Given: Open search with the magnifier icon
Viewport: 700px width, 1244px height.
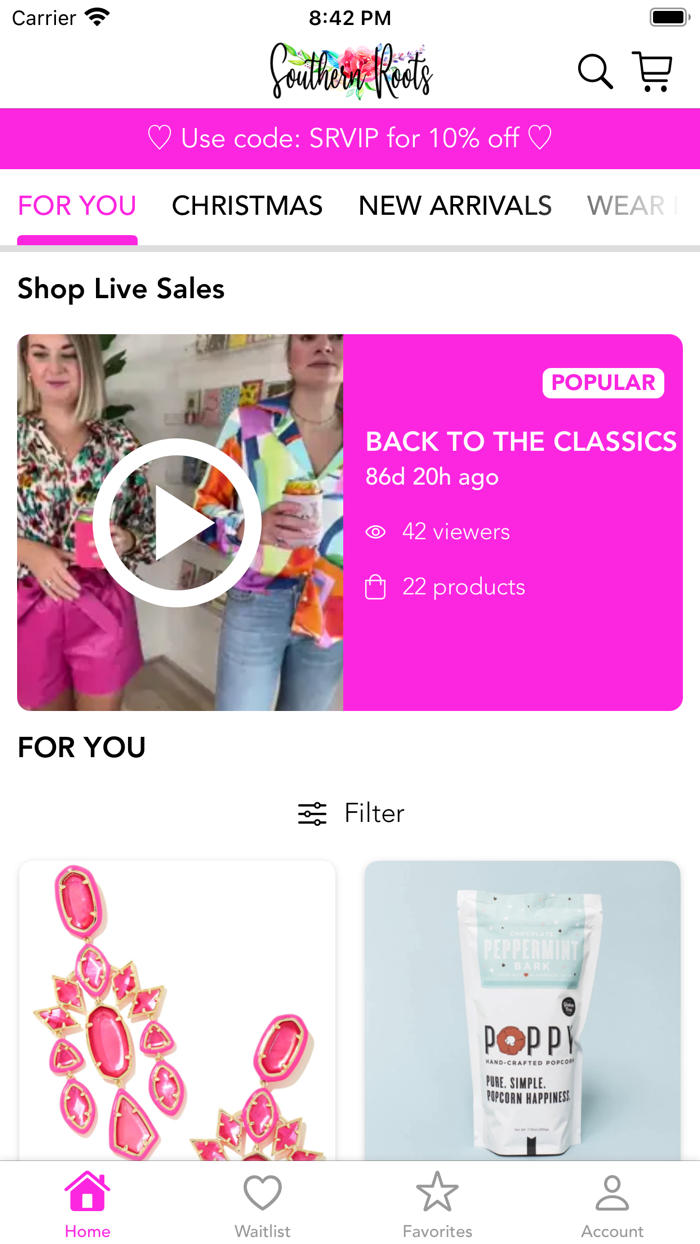Looking at the screenshot, I should click(595, 71).
